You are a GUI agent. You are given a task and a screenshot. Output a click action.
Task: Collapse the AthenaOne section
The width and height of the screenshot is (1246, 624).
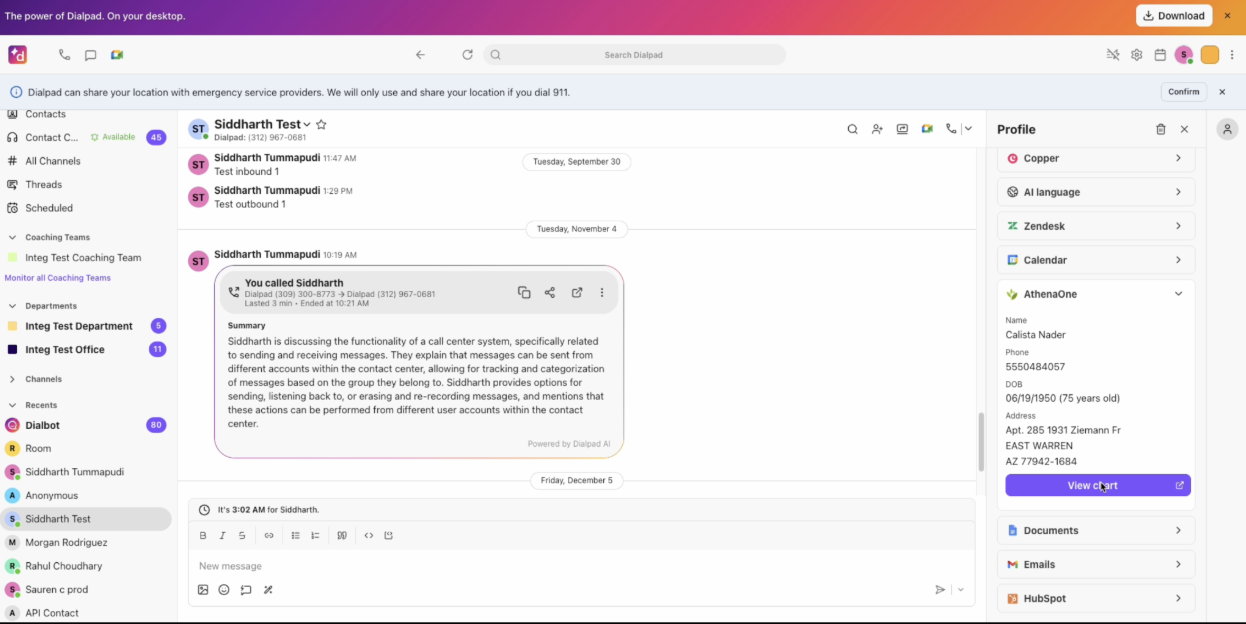click(1178, 294)
